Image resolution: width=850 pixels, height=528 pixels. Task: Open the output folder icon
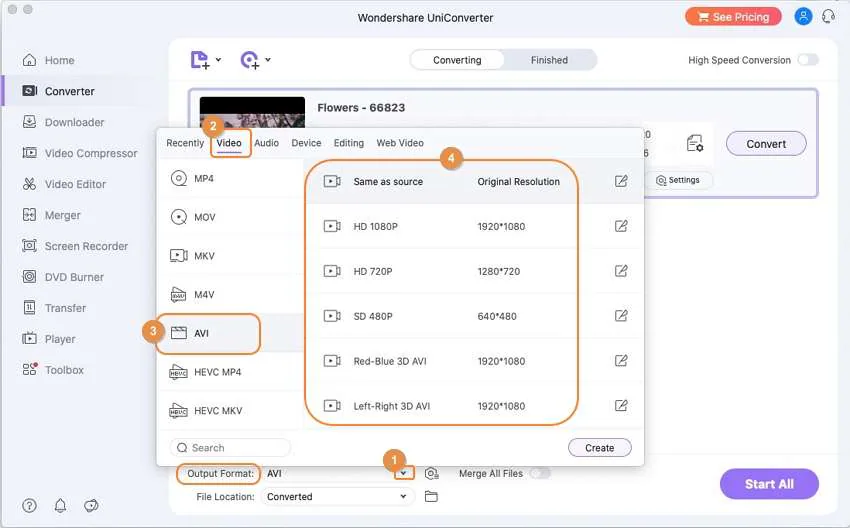[x=431, y=497]
